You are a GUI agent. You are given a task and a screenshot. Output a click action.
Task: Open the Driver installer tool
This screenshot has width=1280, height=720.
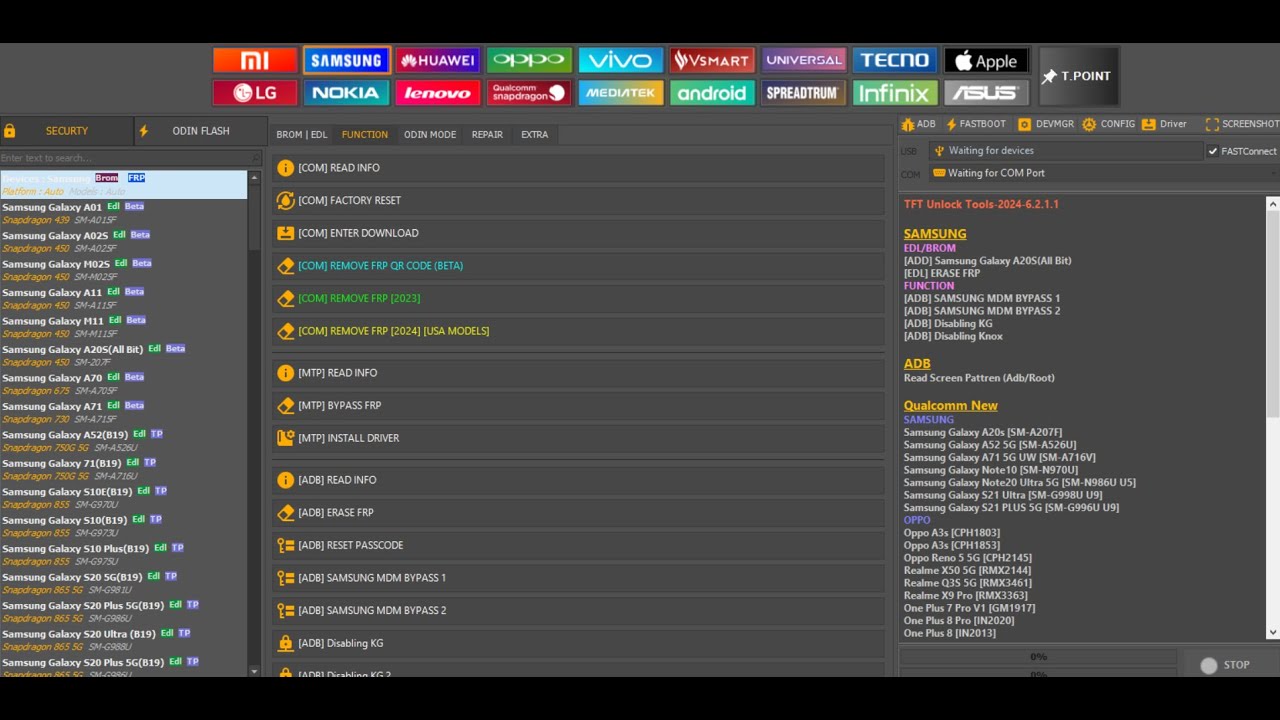1164,124
